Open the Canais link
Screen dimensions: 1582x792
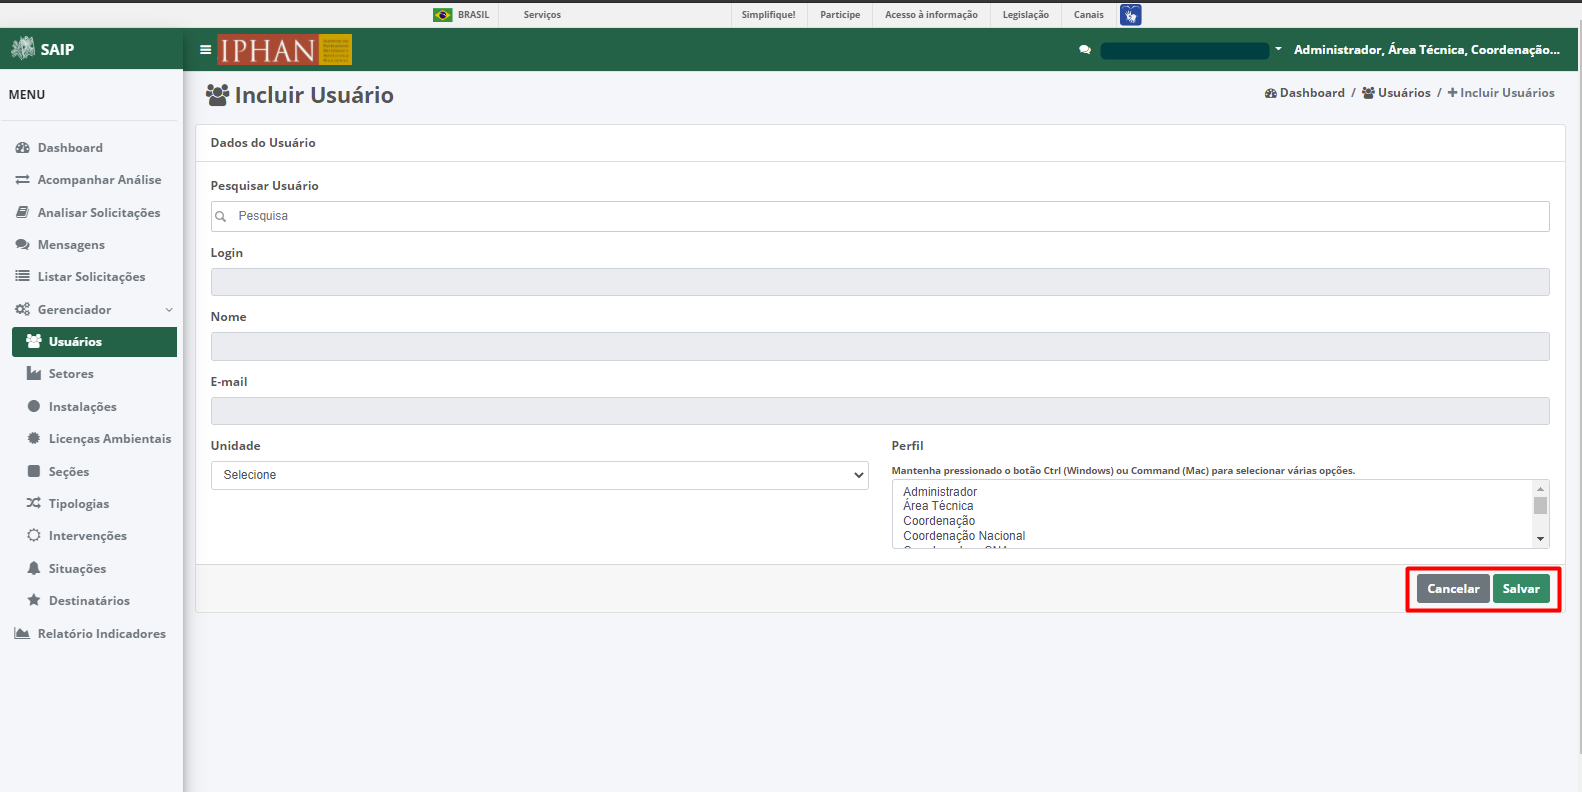[x=1089, y=15]
